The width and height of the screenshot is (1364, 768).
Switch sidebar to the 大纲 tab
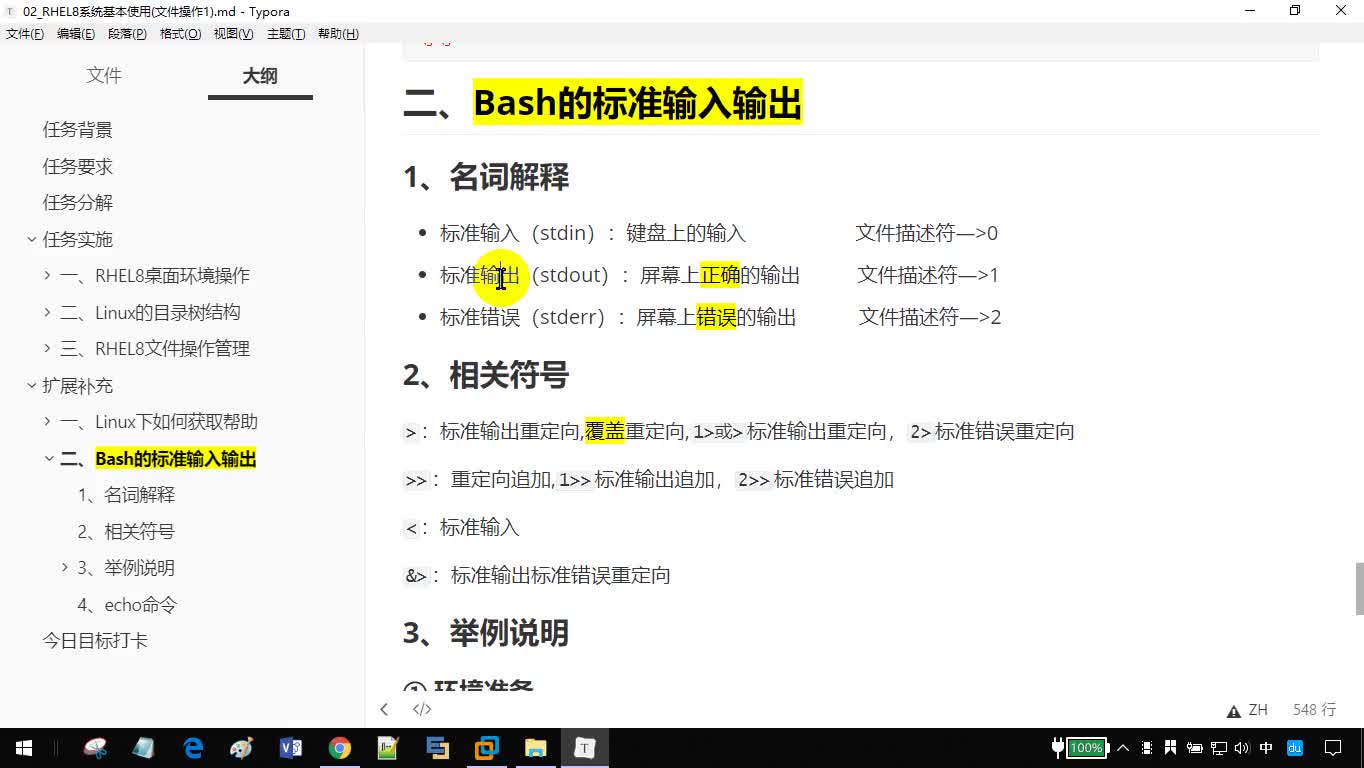(x=260, y=76)
